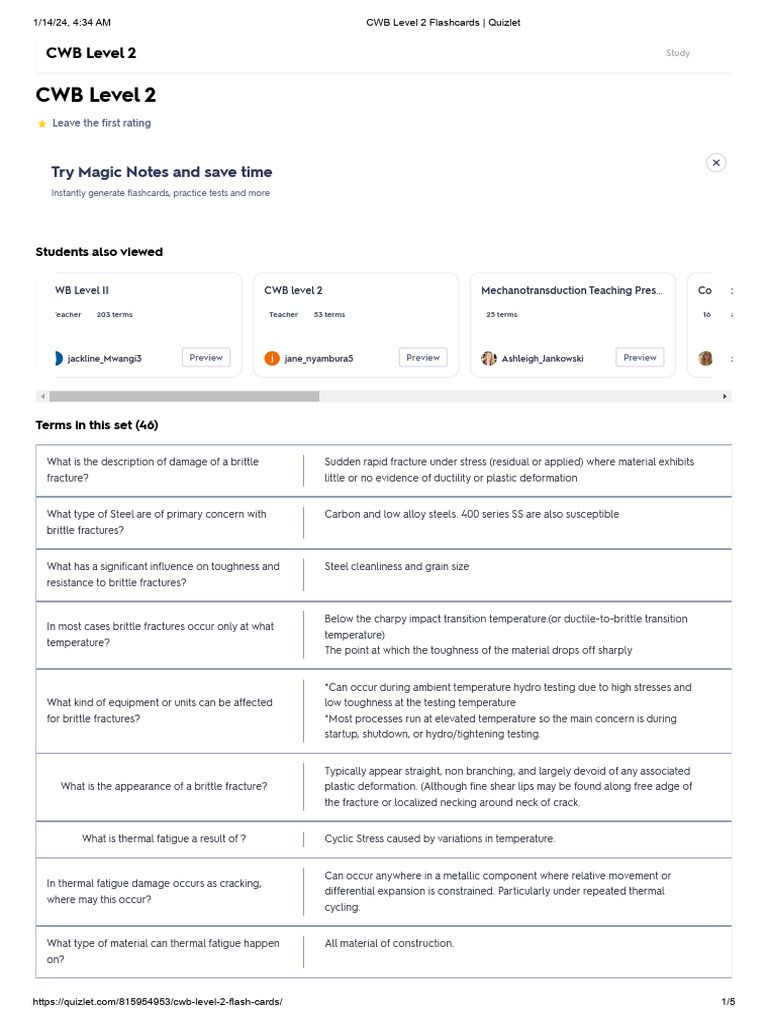Open the CWB level 2 card title
The height and width of the screenshot is (1024, 768).
(293, 290)
